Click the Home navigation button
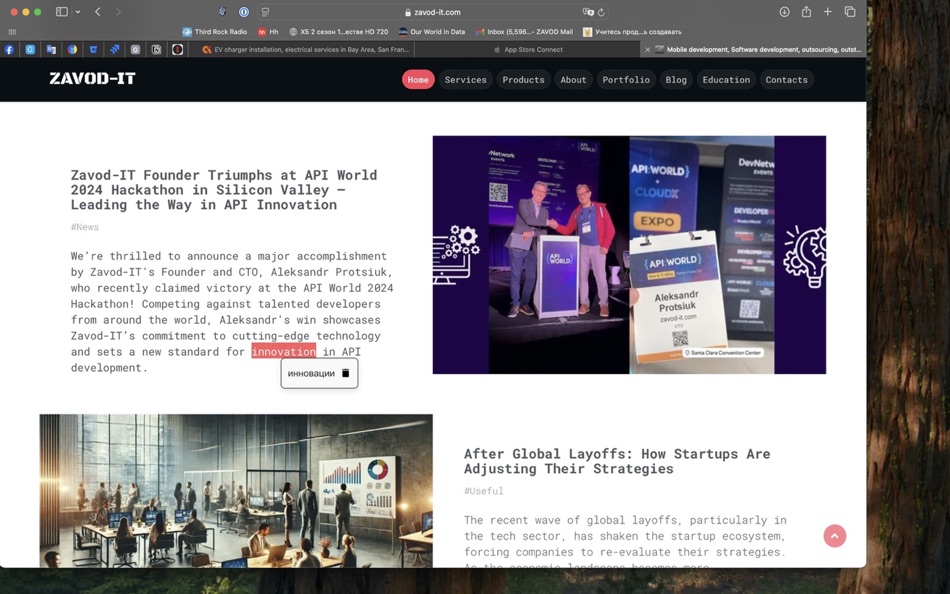Screen dimensions: 950x594 [418, 79]
